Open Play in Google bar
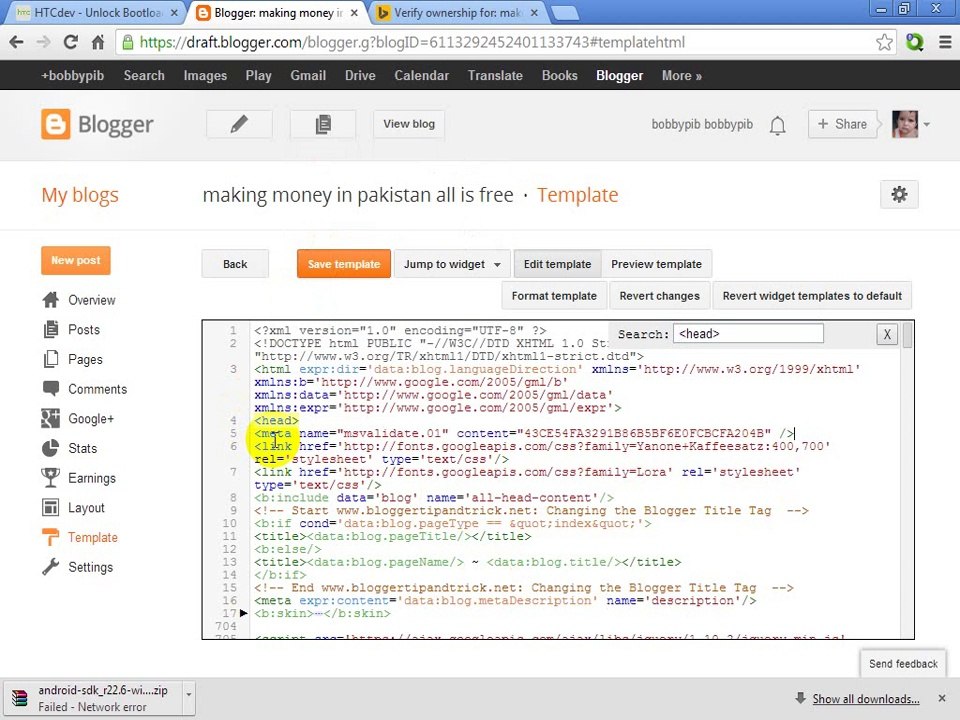The image size is (960, 720). 258,75
